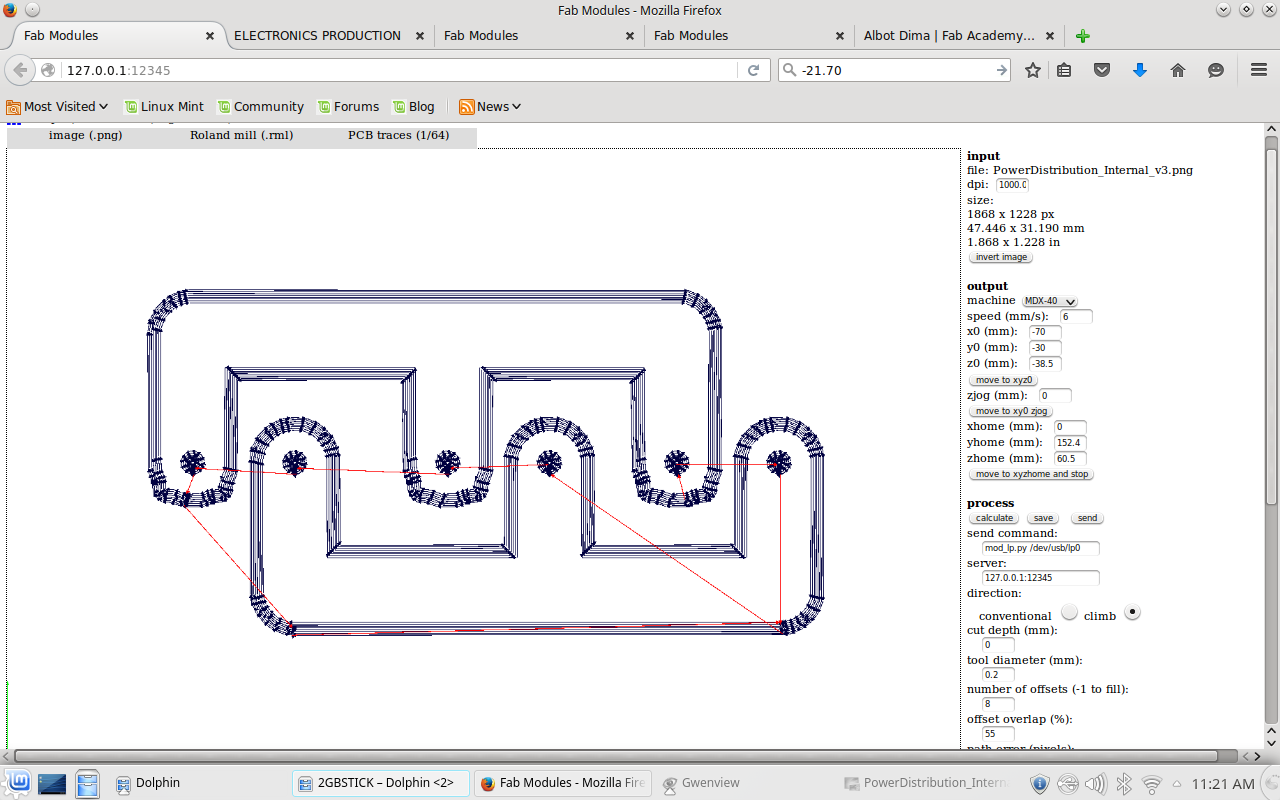Open the Firefox hamburger menu

(1259, 70)
